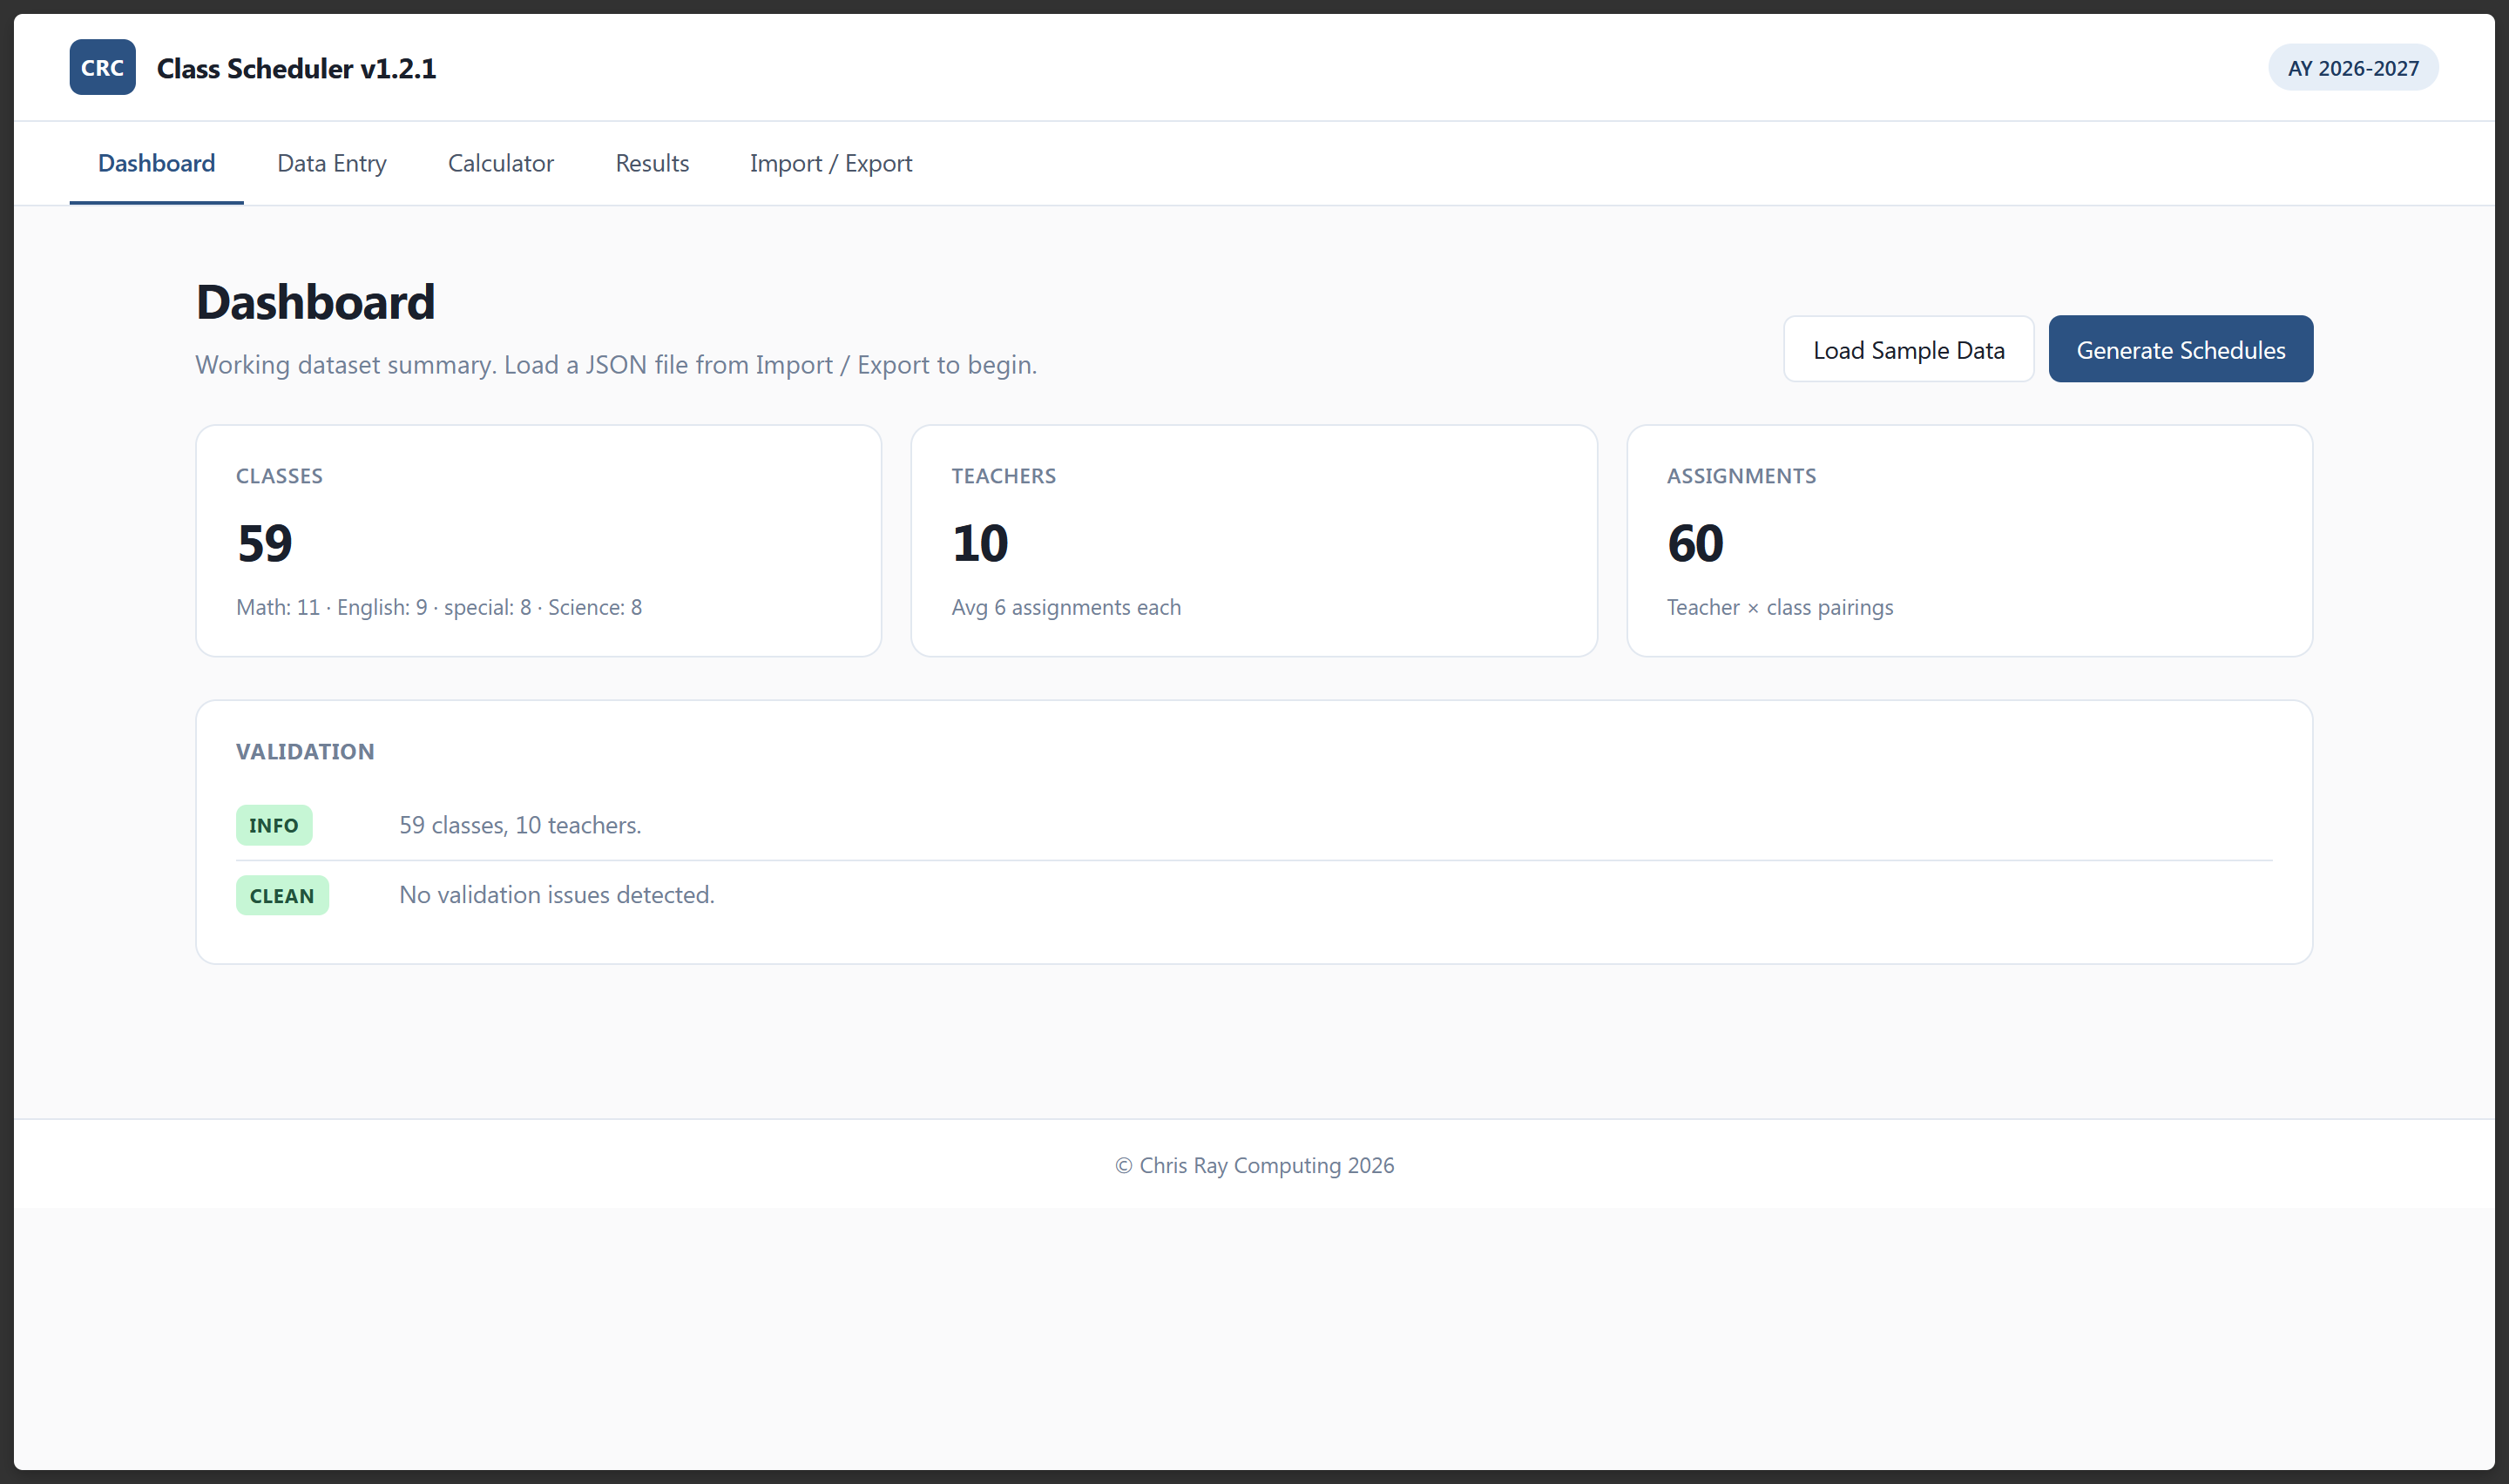
Task: Click '59 classes, 10 teachers.' message
Action: coord(520,825)
